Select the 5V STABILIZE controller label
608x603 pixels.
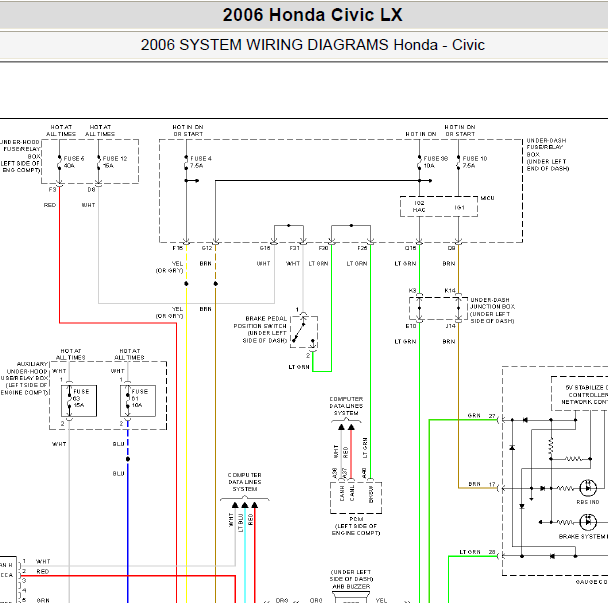coord(586,395)
